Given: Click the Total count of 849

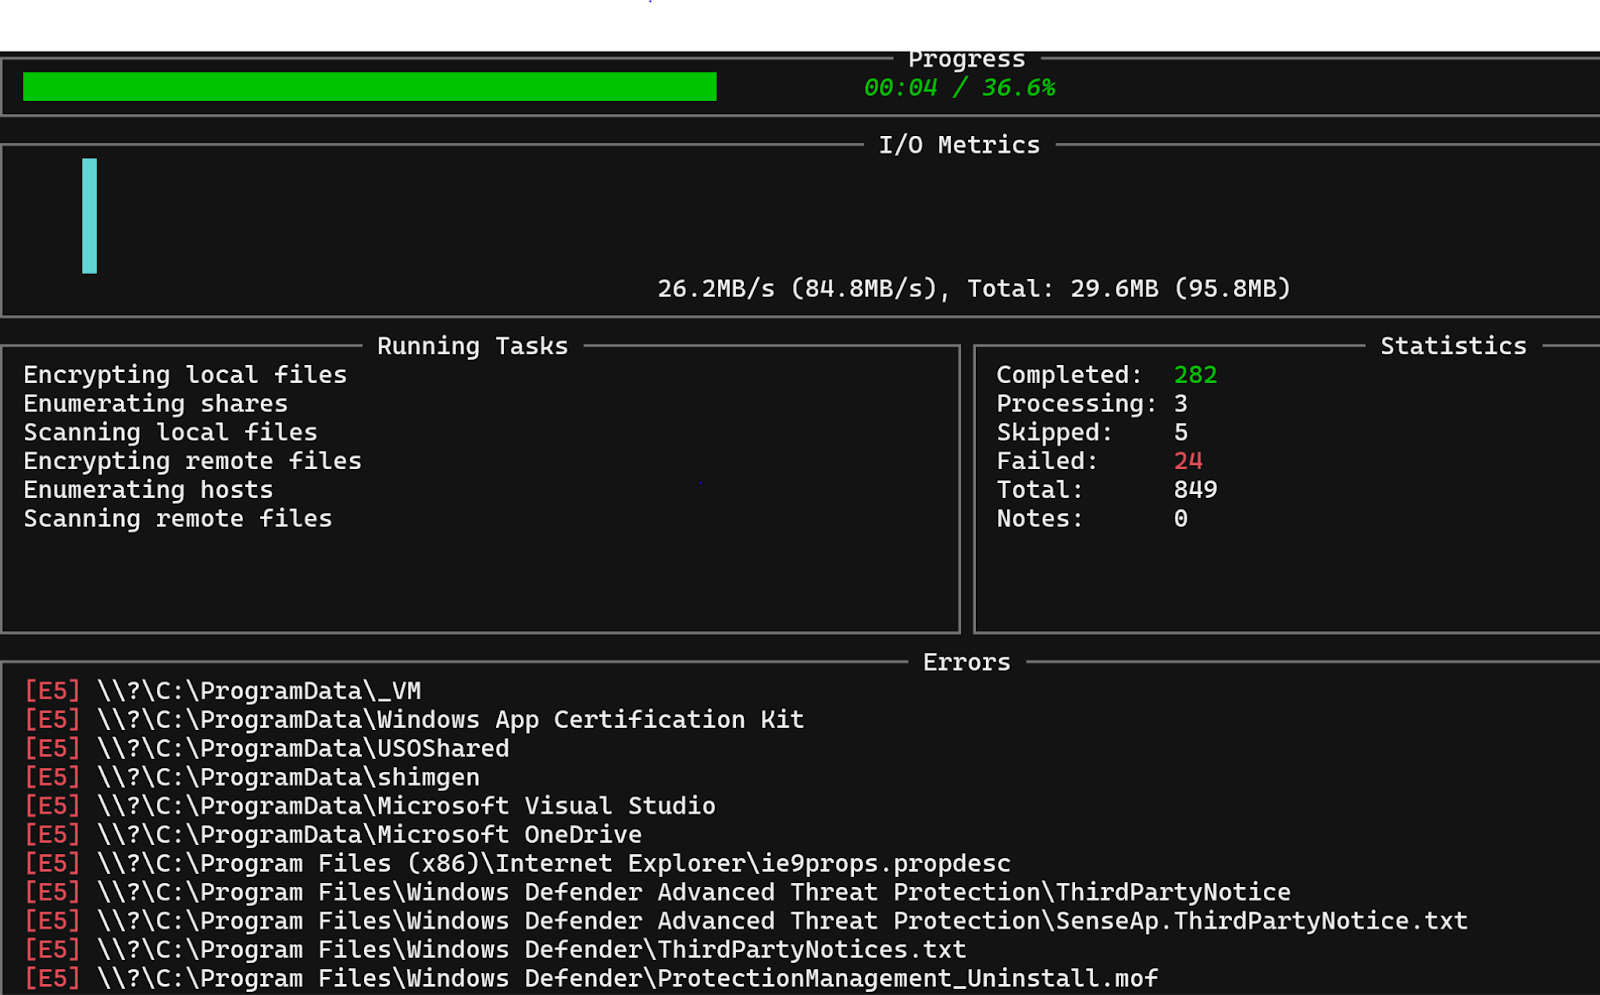Looking at the screenshot, I should click(x=1196, y=489).
